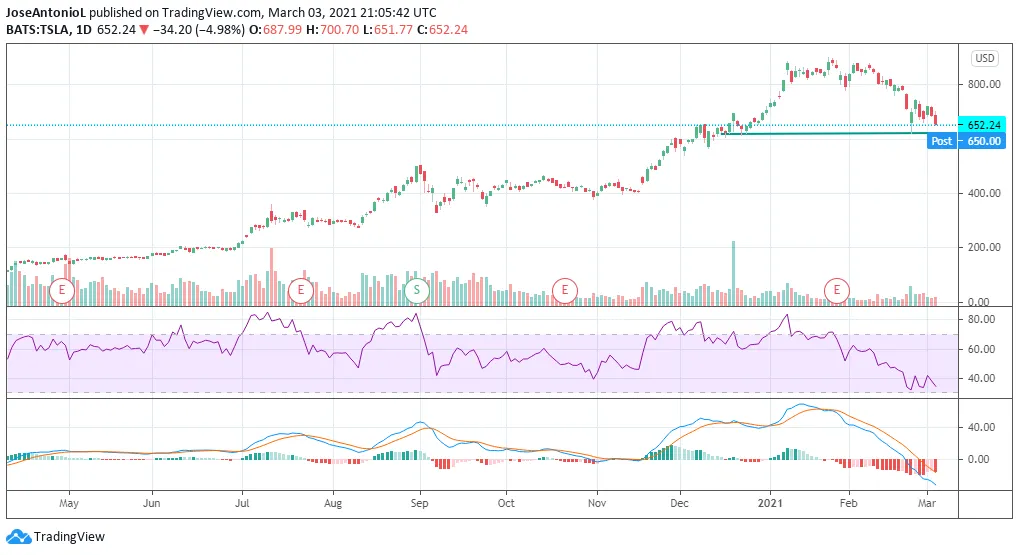The height and width of the screenshot is (555, 1019).
Task: Click the RSI 60.00 axis label
Action: pyautogui.click(x=981, y=349)
